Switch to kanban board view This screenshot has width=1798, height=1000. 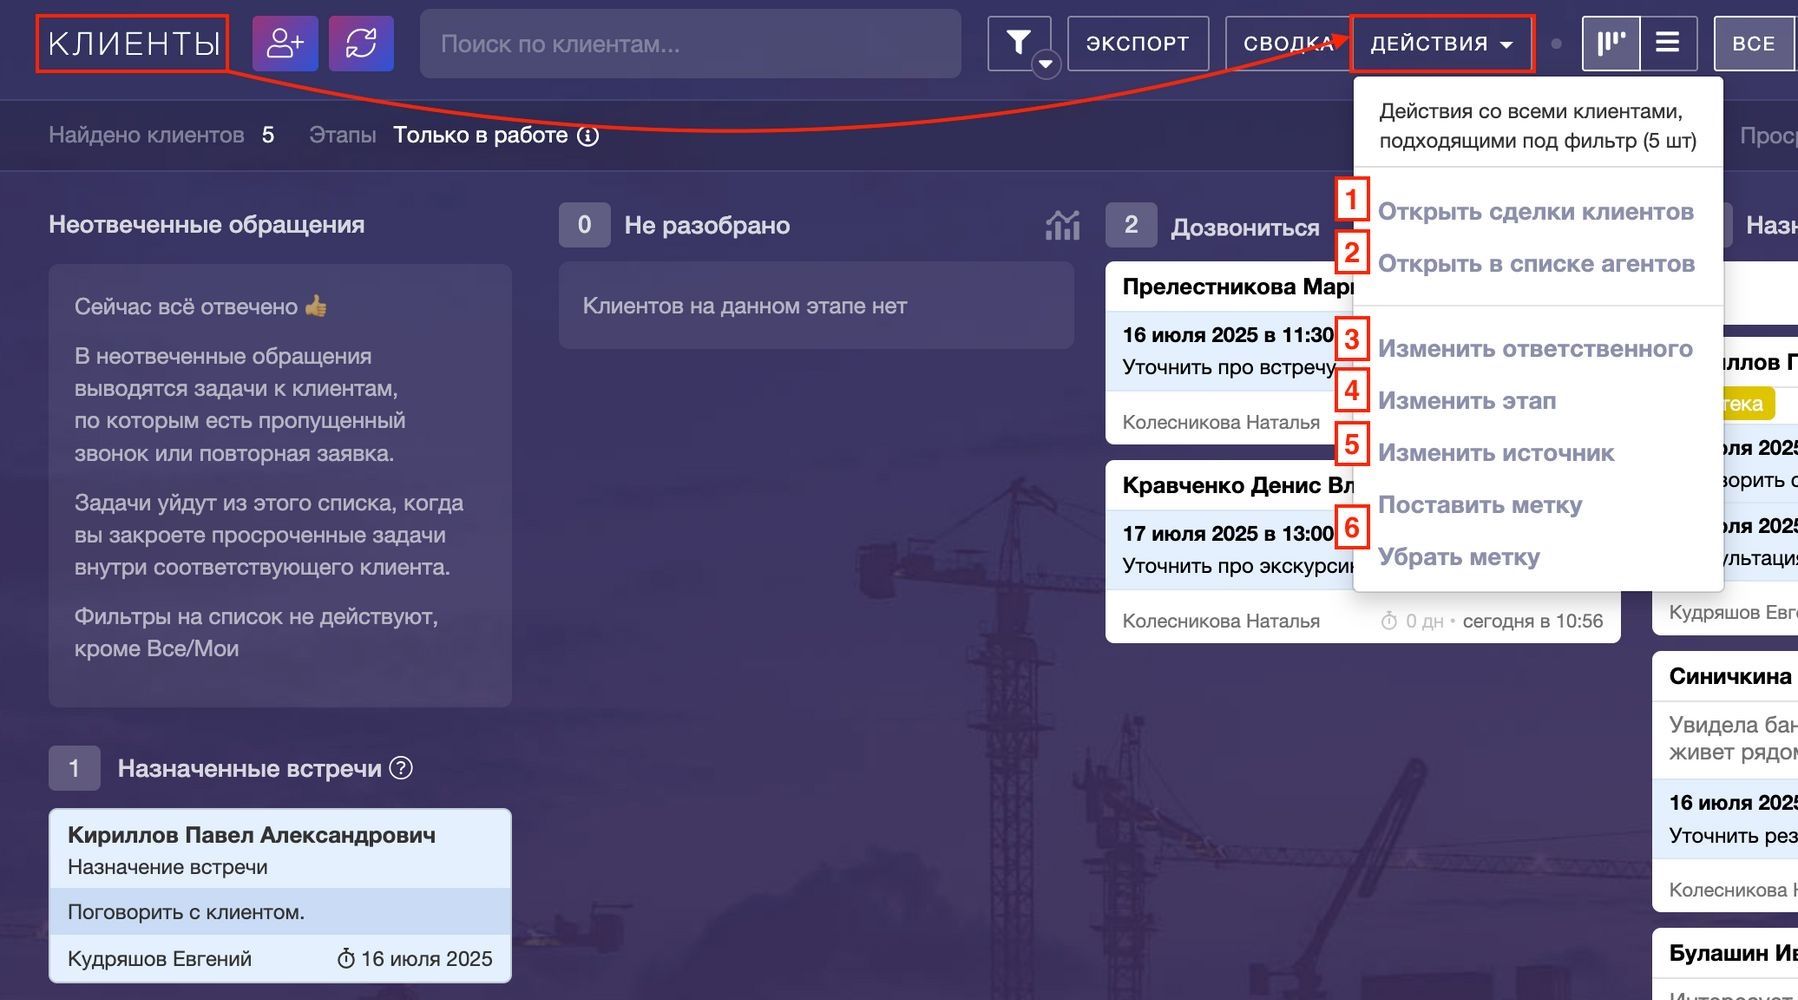(1611, 43)
